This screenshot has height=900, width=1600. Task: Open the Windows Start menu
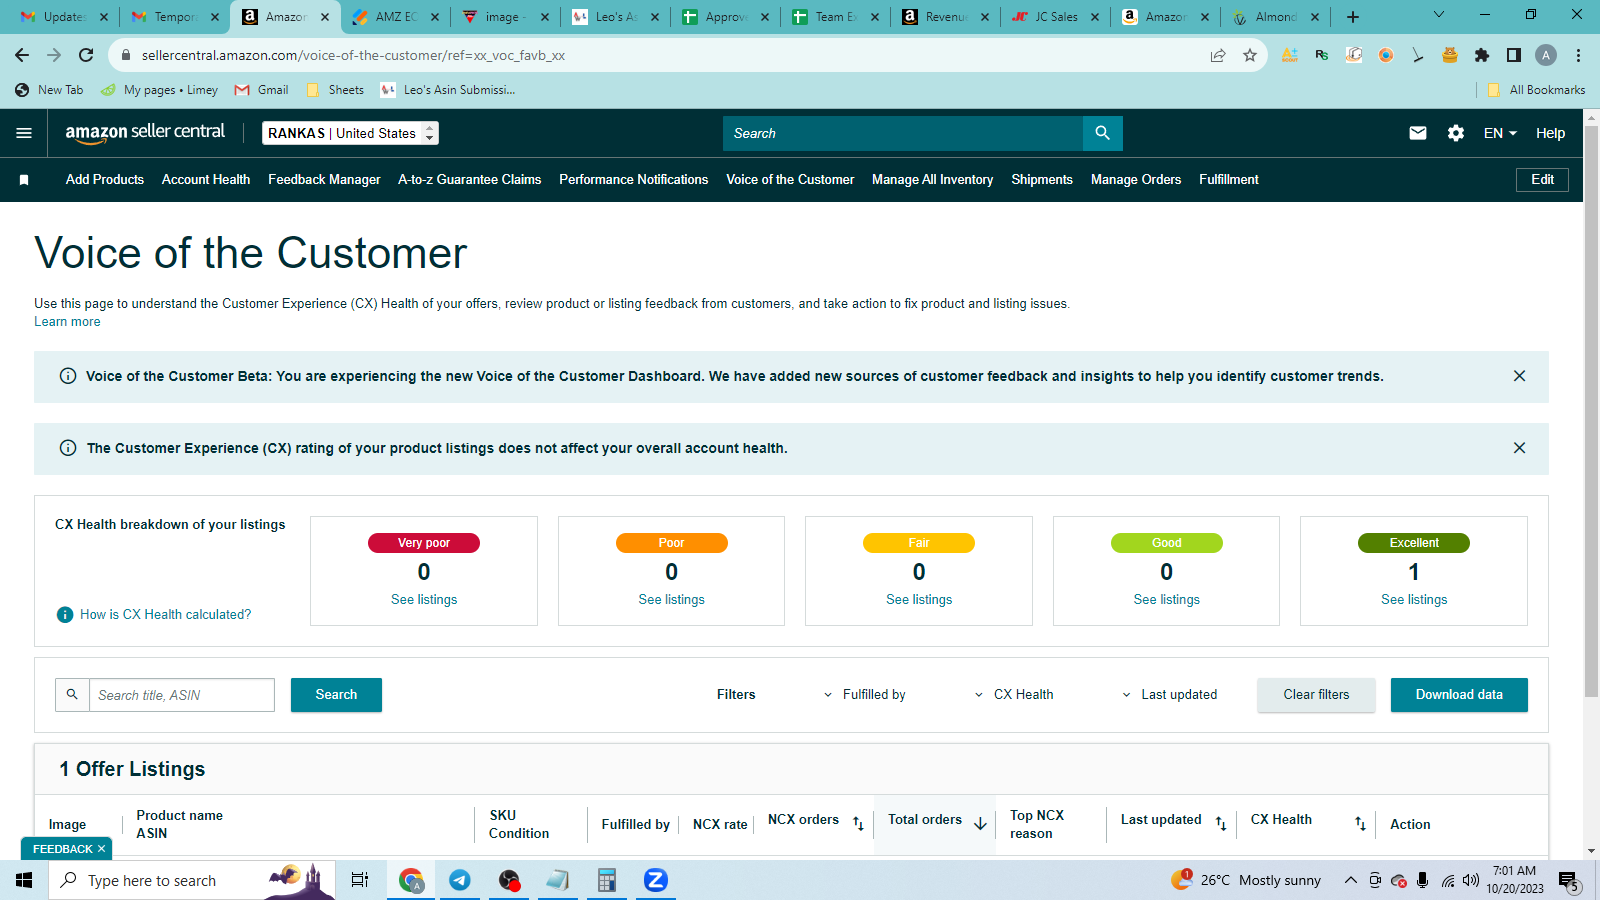(x=24, y=880)
